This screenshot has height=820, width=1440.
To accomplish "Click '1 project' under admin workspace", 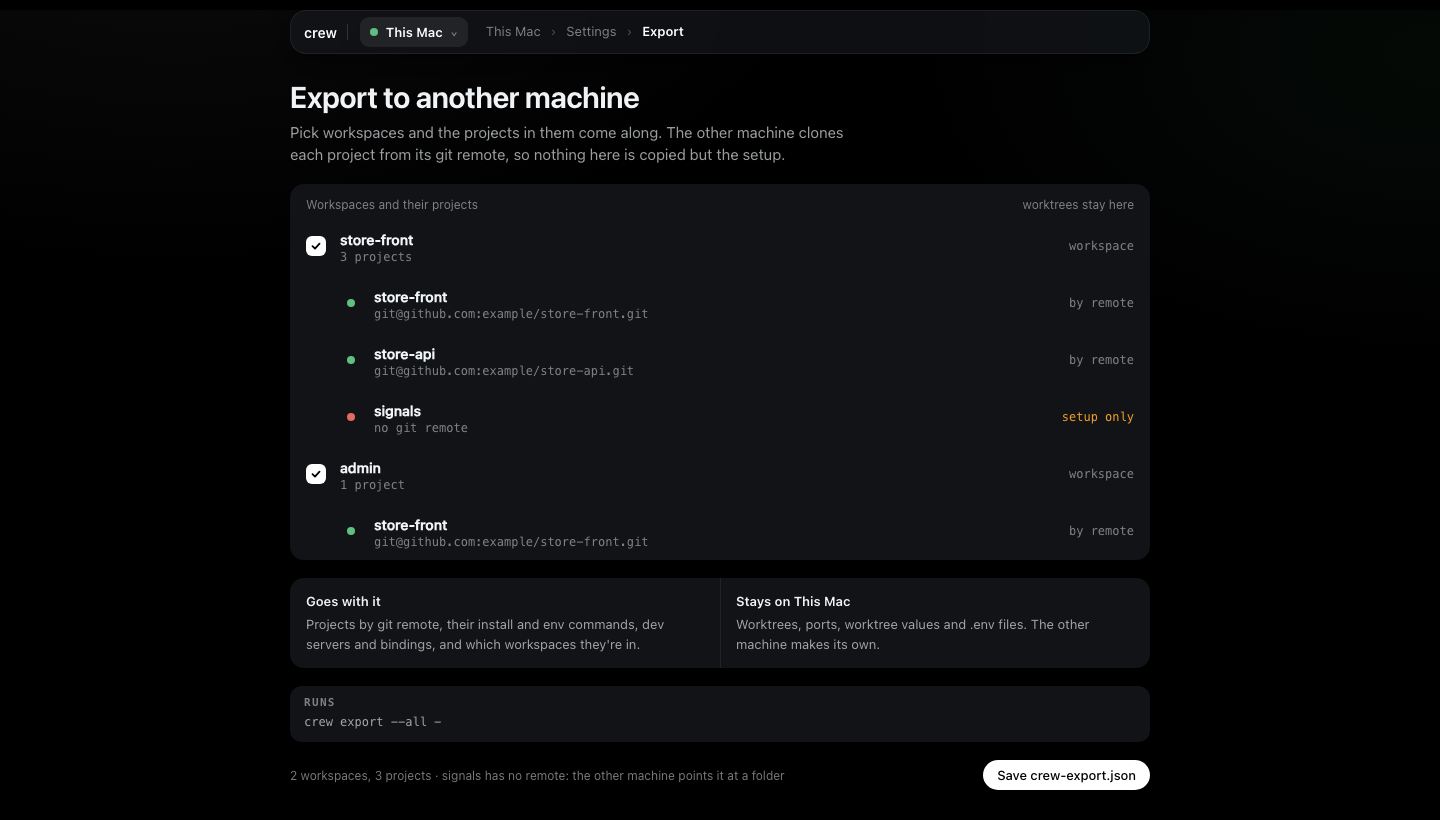I will [x=372, y=485].
